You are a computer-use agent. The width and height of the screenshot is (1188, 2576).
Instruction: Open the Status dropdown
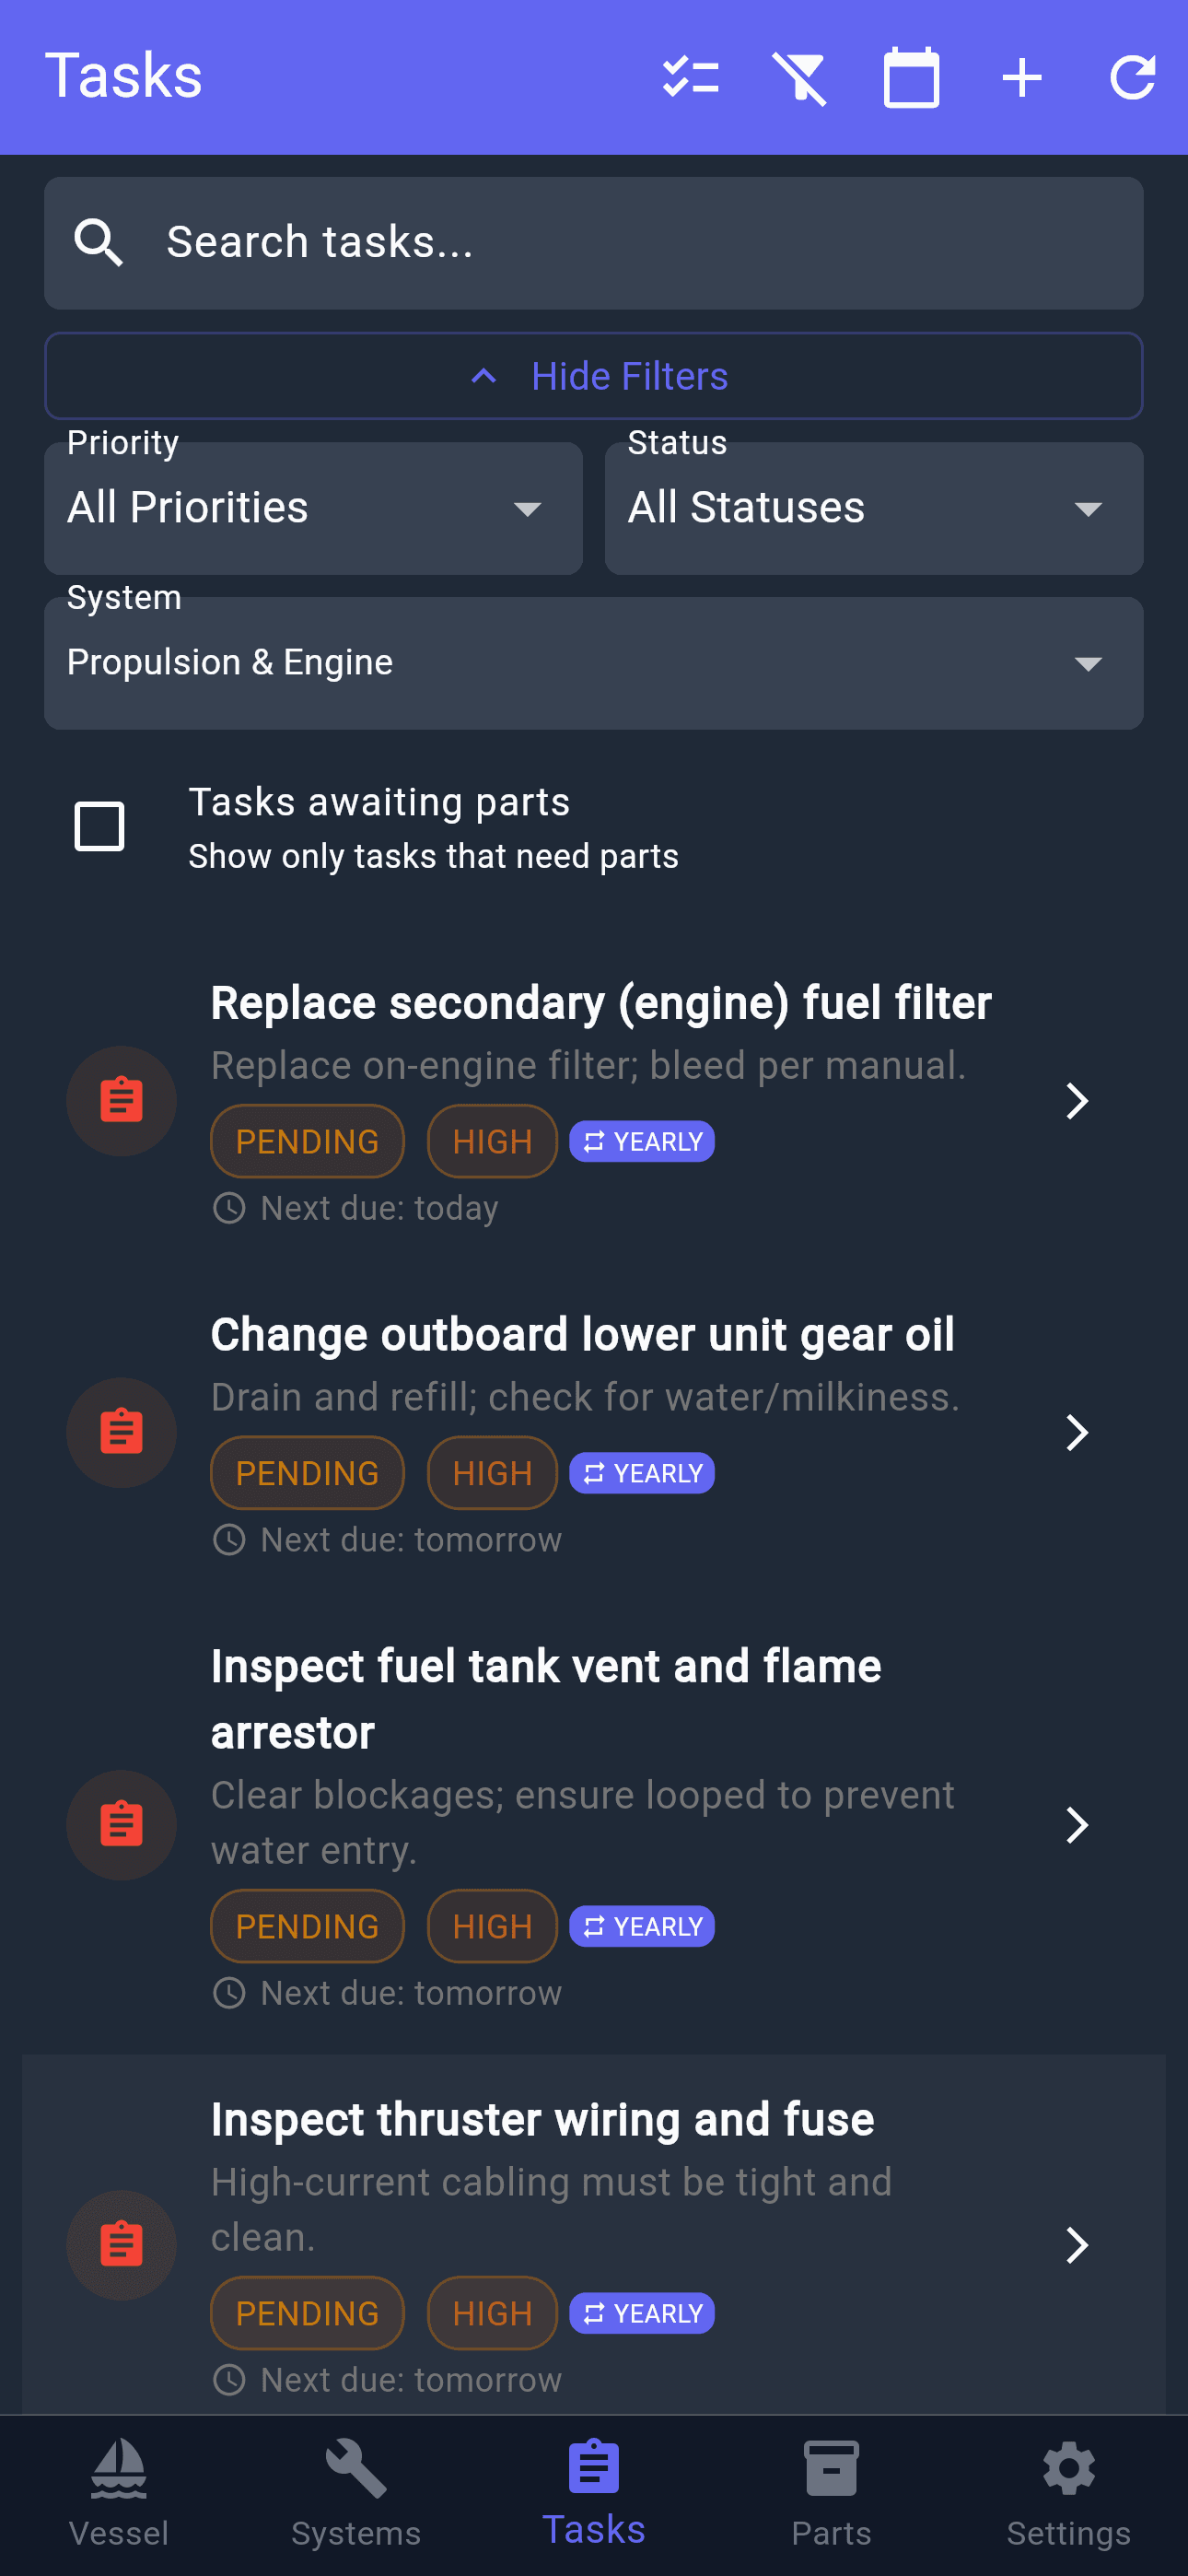[873, 508]
